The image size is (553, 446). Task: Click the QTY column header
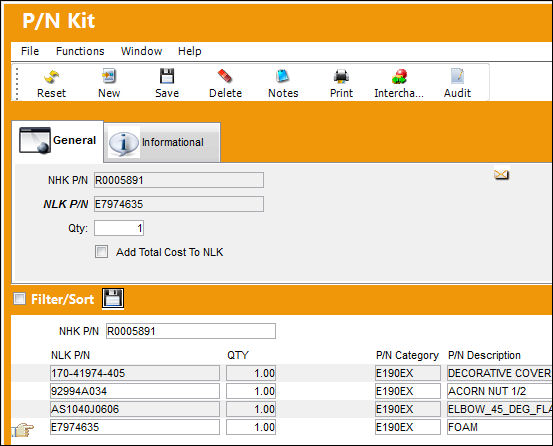(x=238, y=355)
